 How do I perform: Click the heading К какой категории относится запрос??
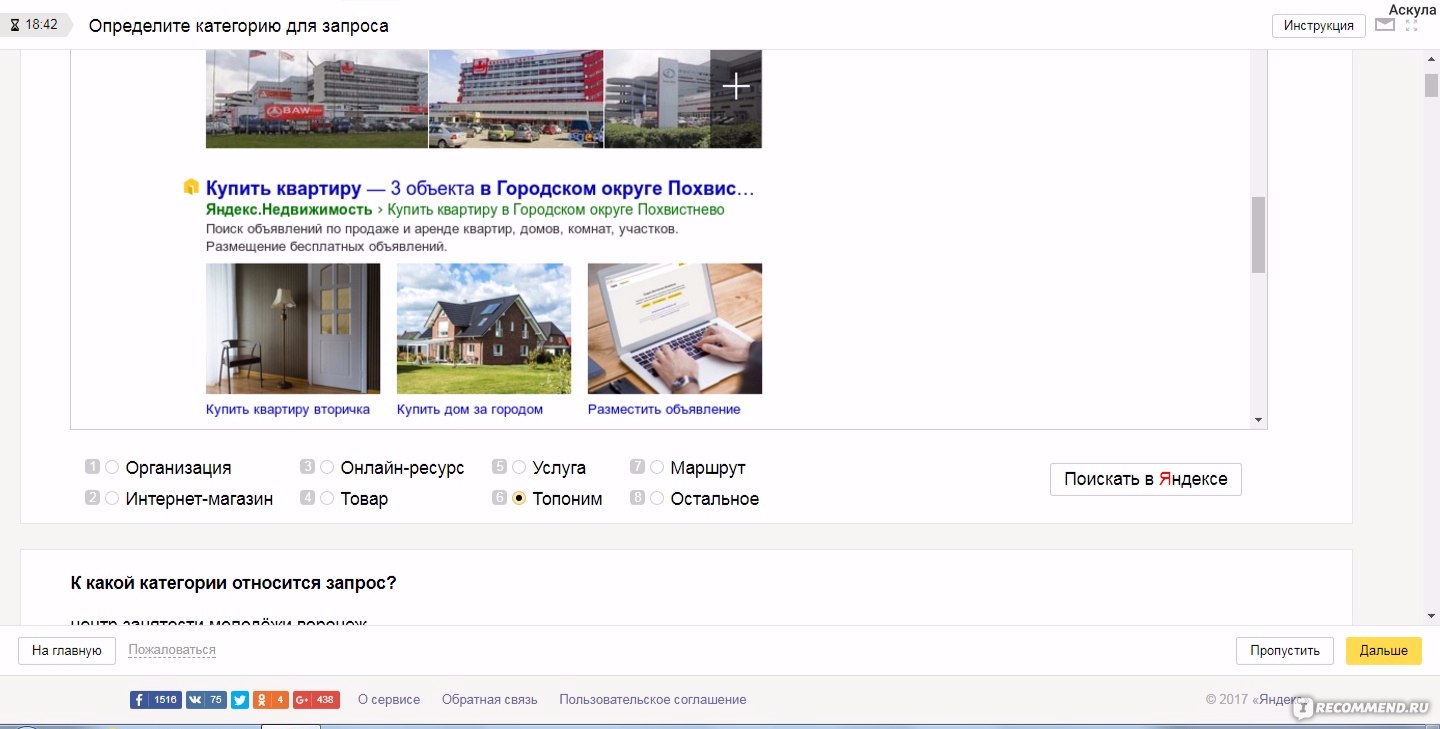click(233, 583)
